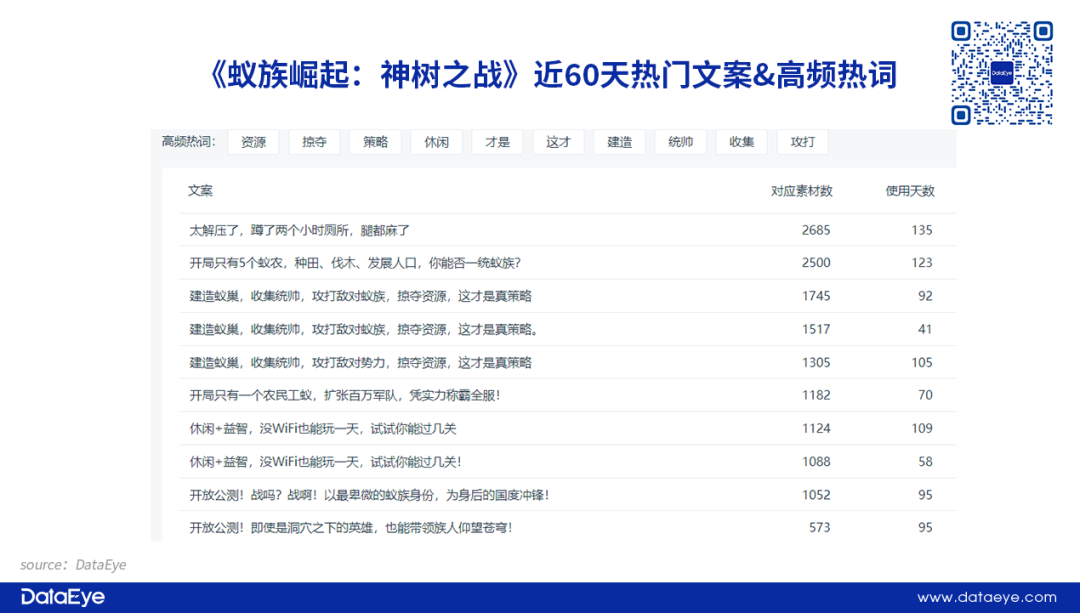Image resolution: width=1080 pixels, height=613 pixels.
Task: Click the DataEye logo in footer
Action: click(63, 597)
